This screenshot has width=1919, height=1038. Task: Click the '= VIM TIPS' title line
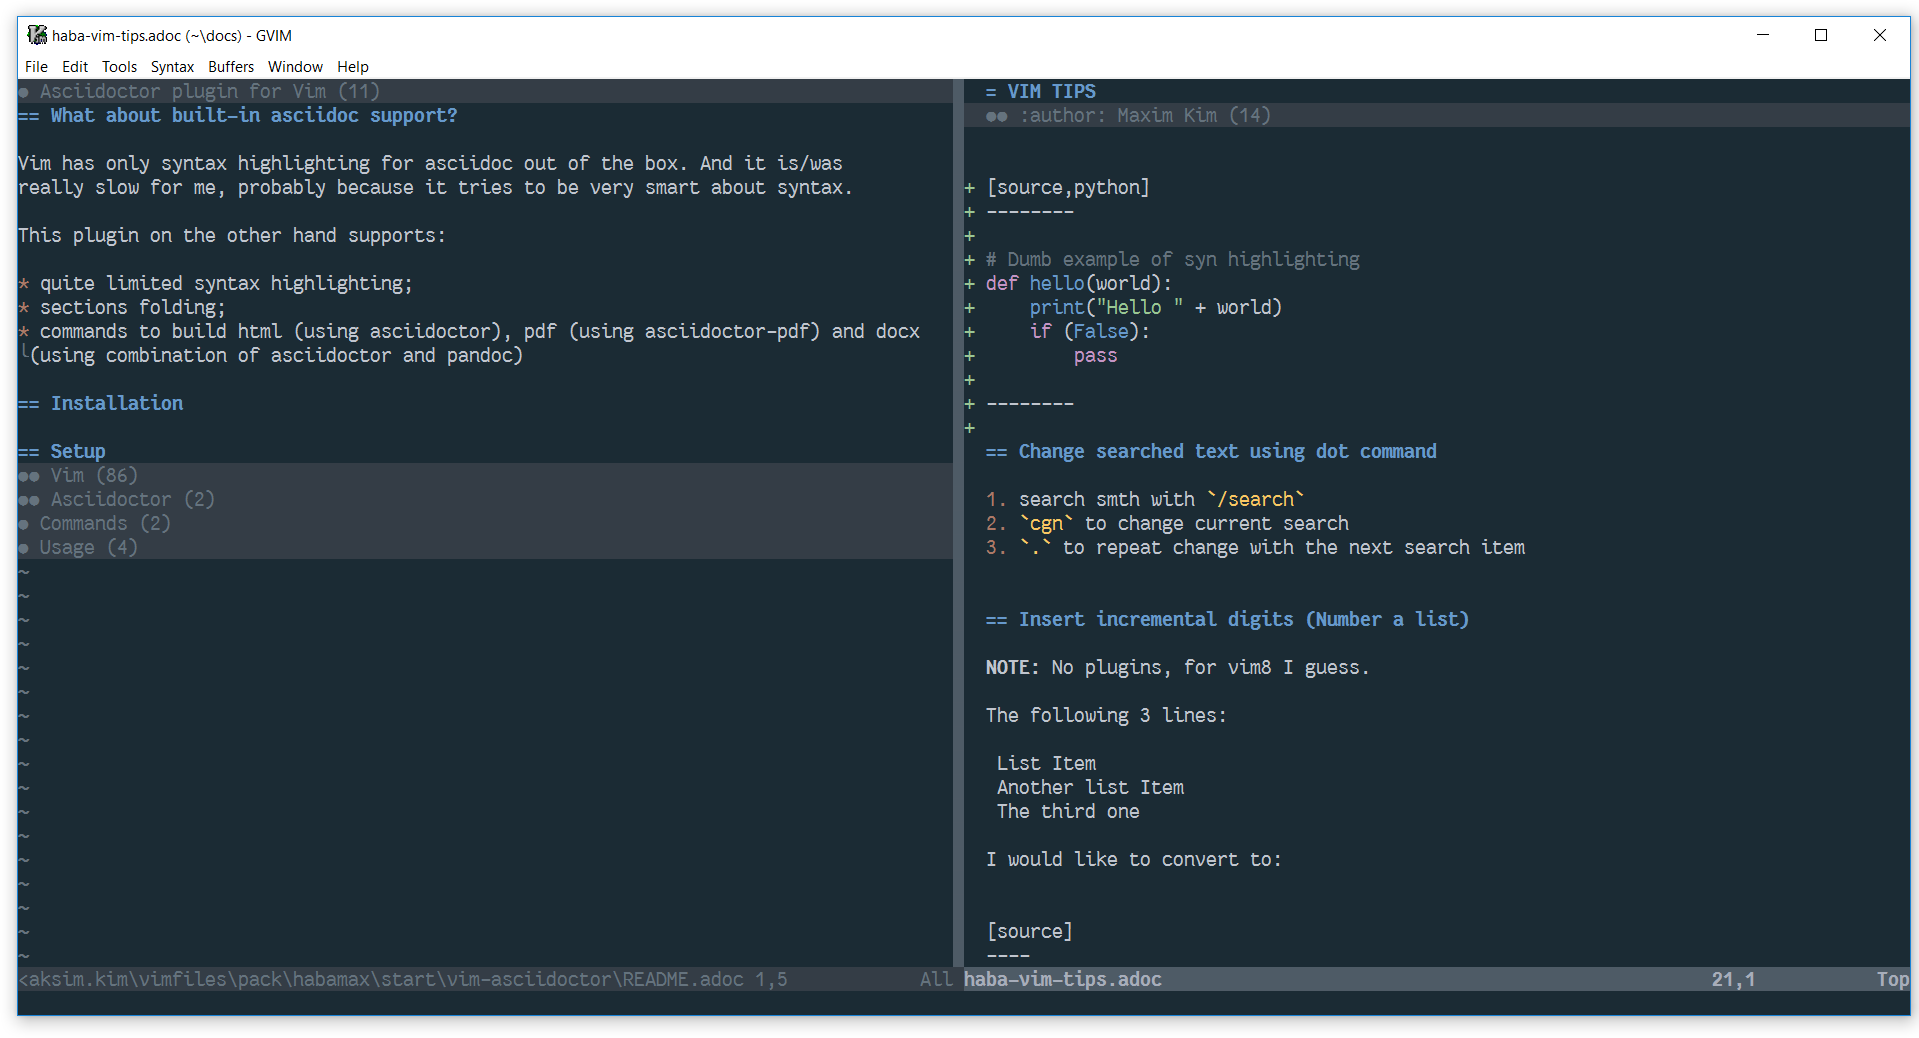(x=1041, y=91)
